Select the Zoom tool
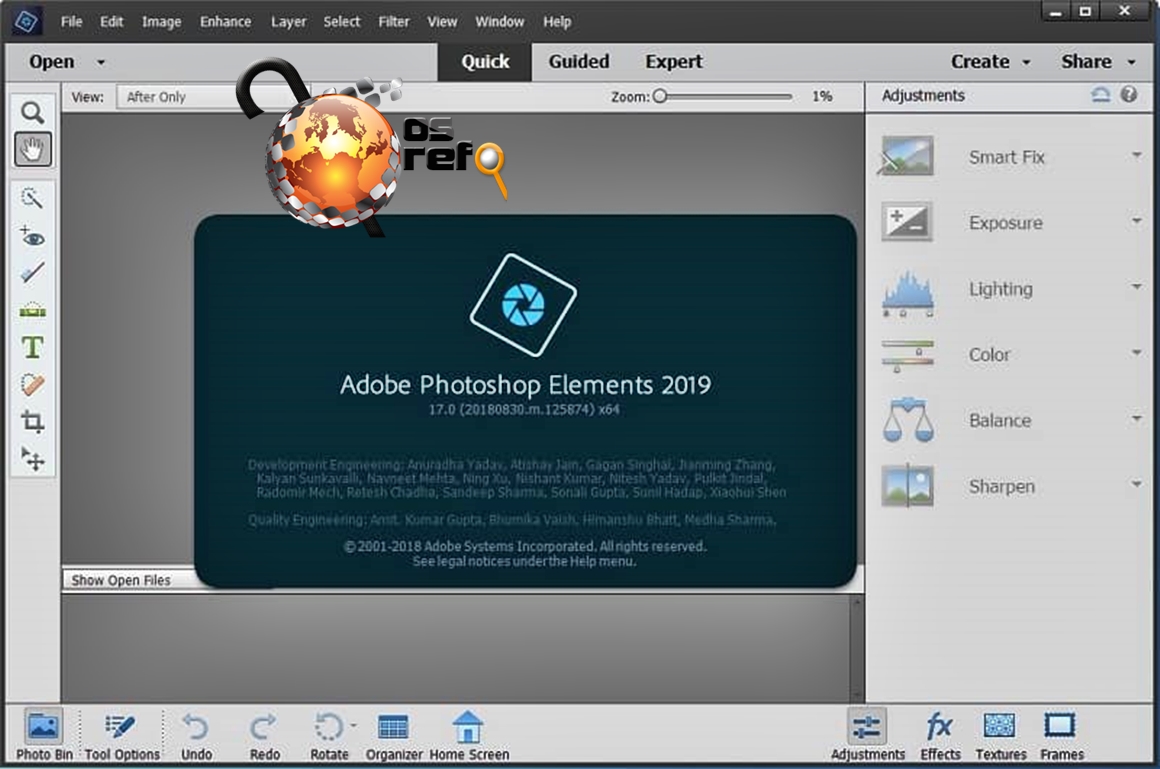The height and width of the screenshot is (769, 1160). click(33, 113)
